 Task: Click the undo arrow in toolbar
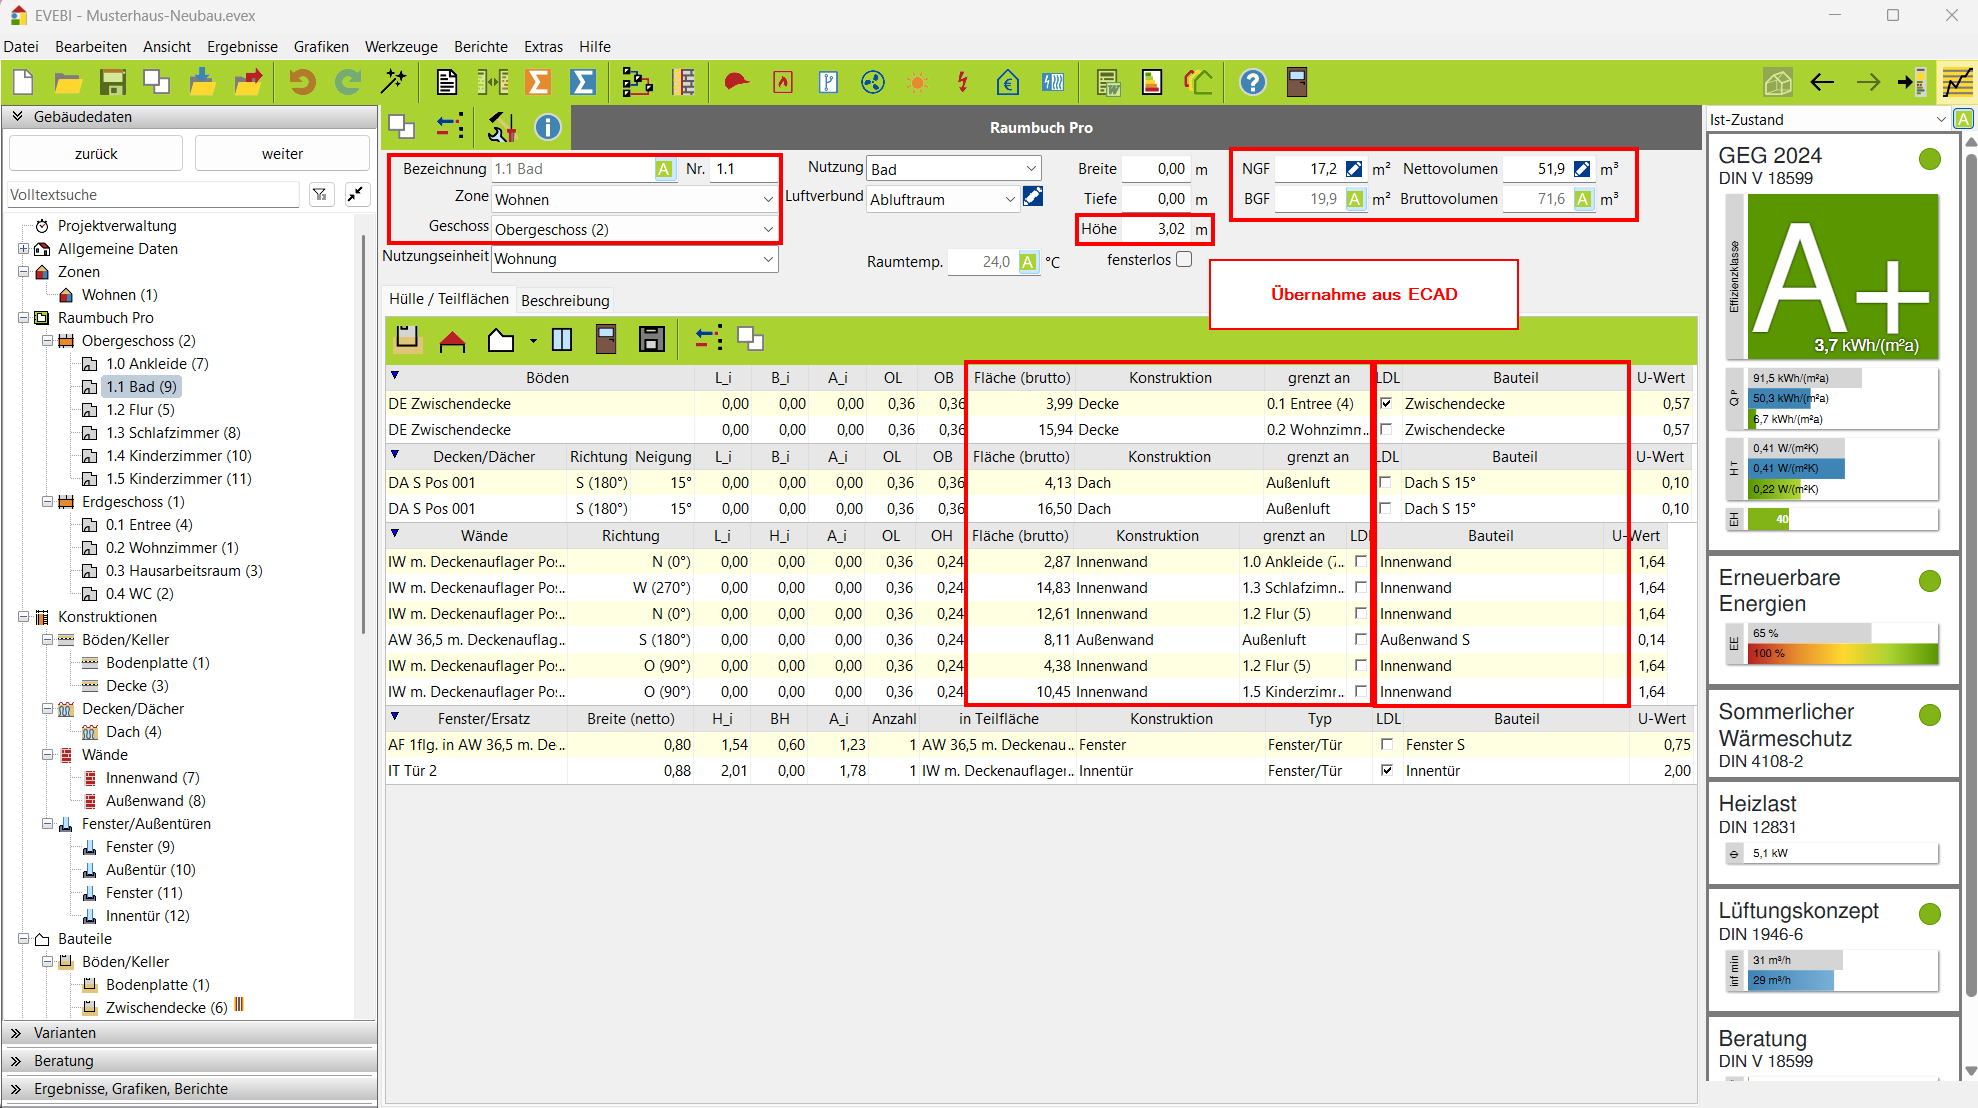[x=301, y=82]
